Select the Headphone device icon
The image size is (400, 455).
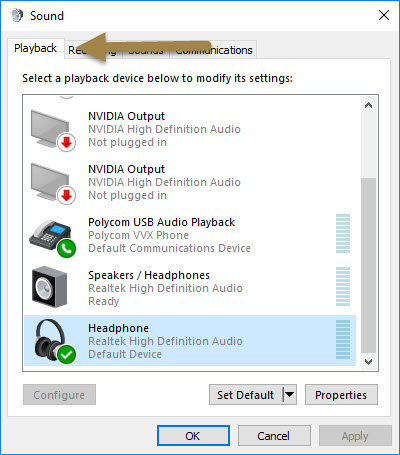pyautogui.click(x=53, y=341)
